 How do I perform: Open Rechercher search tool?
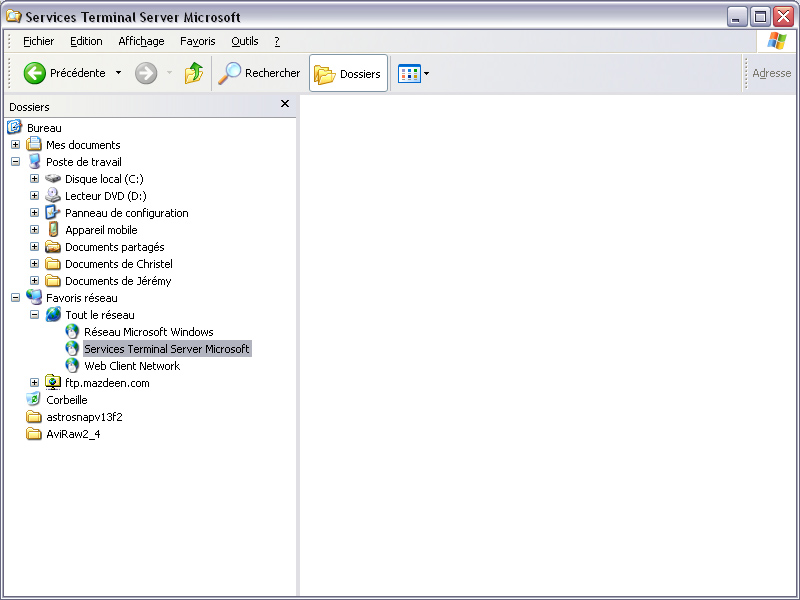click(259, 73)
